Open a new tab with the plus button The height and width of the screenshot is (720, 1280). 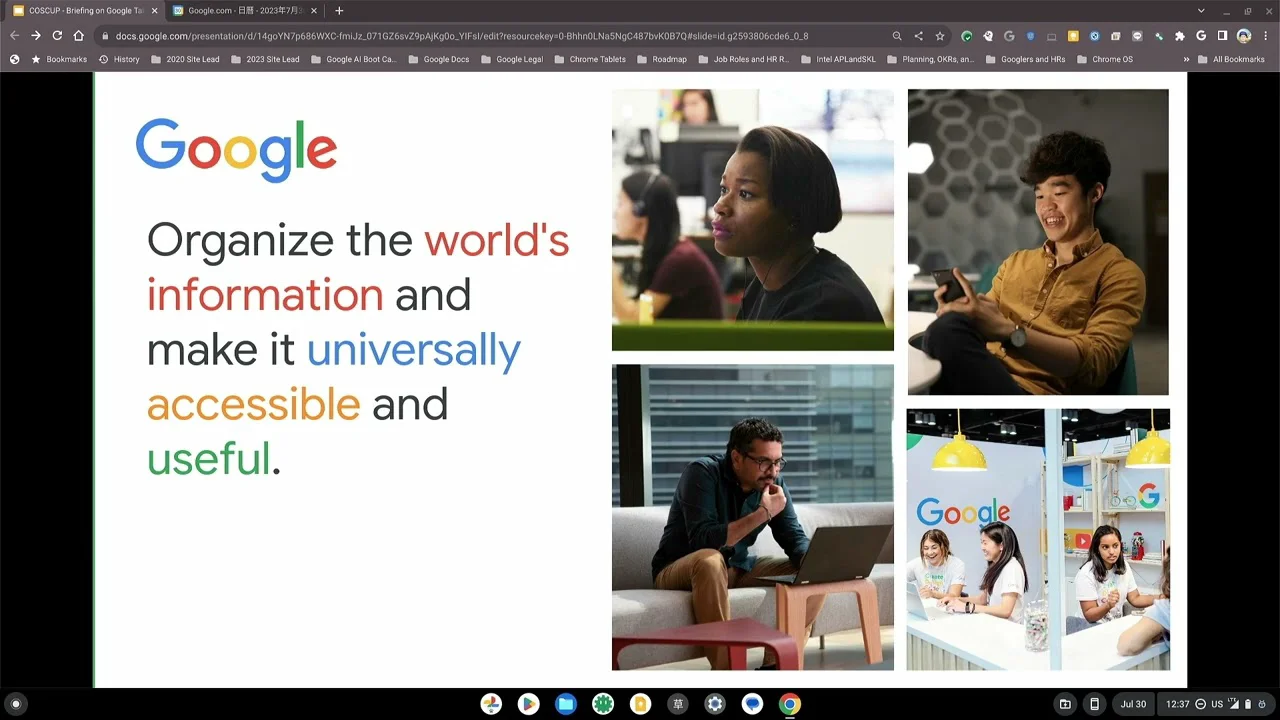point(339,11)
